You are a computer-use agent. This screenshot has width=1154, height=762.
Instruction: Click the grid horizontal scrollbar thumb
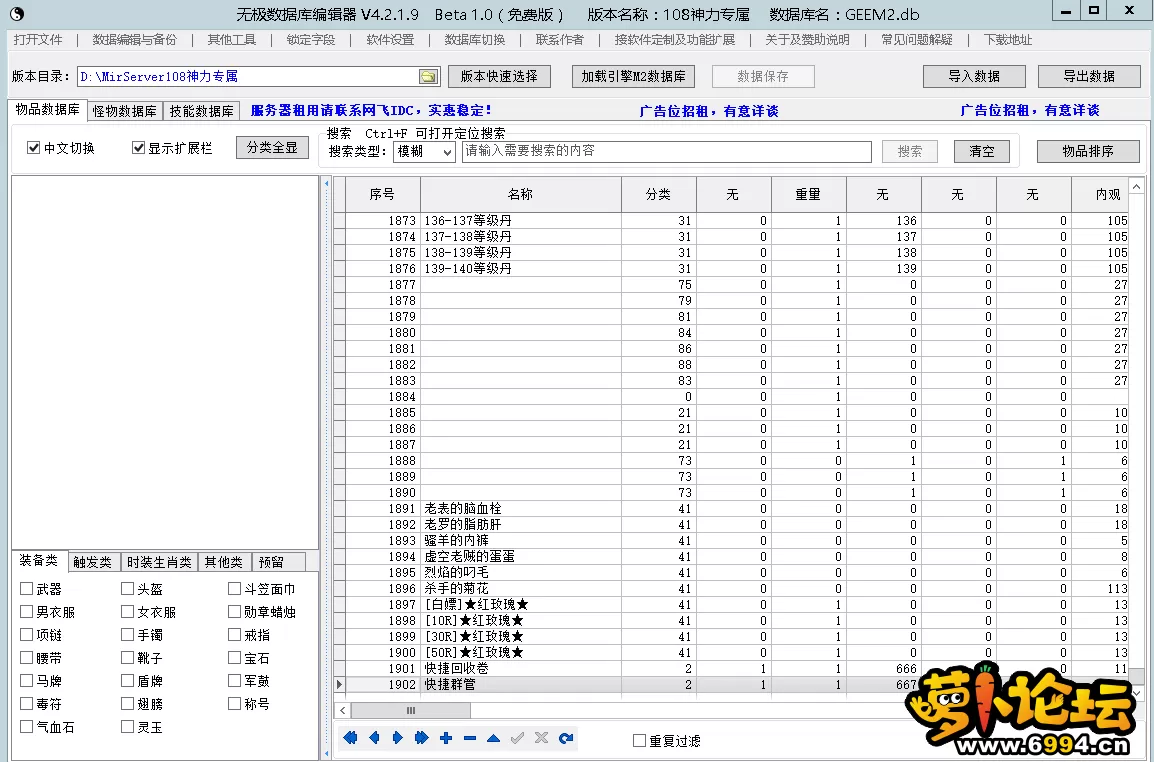(411, 710)
